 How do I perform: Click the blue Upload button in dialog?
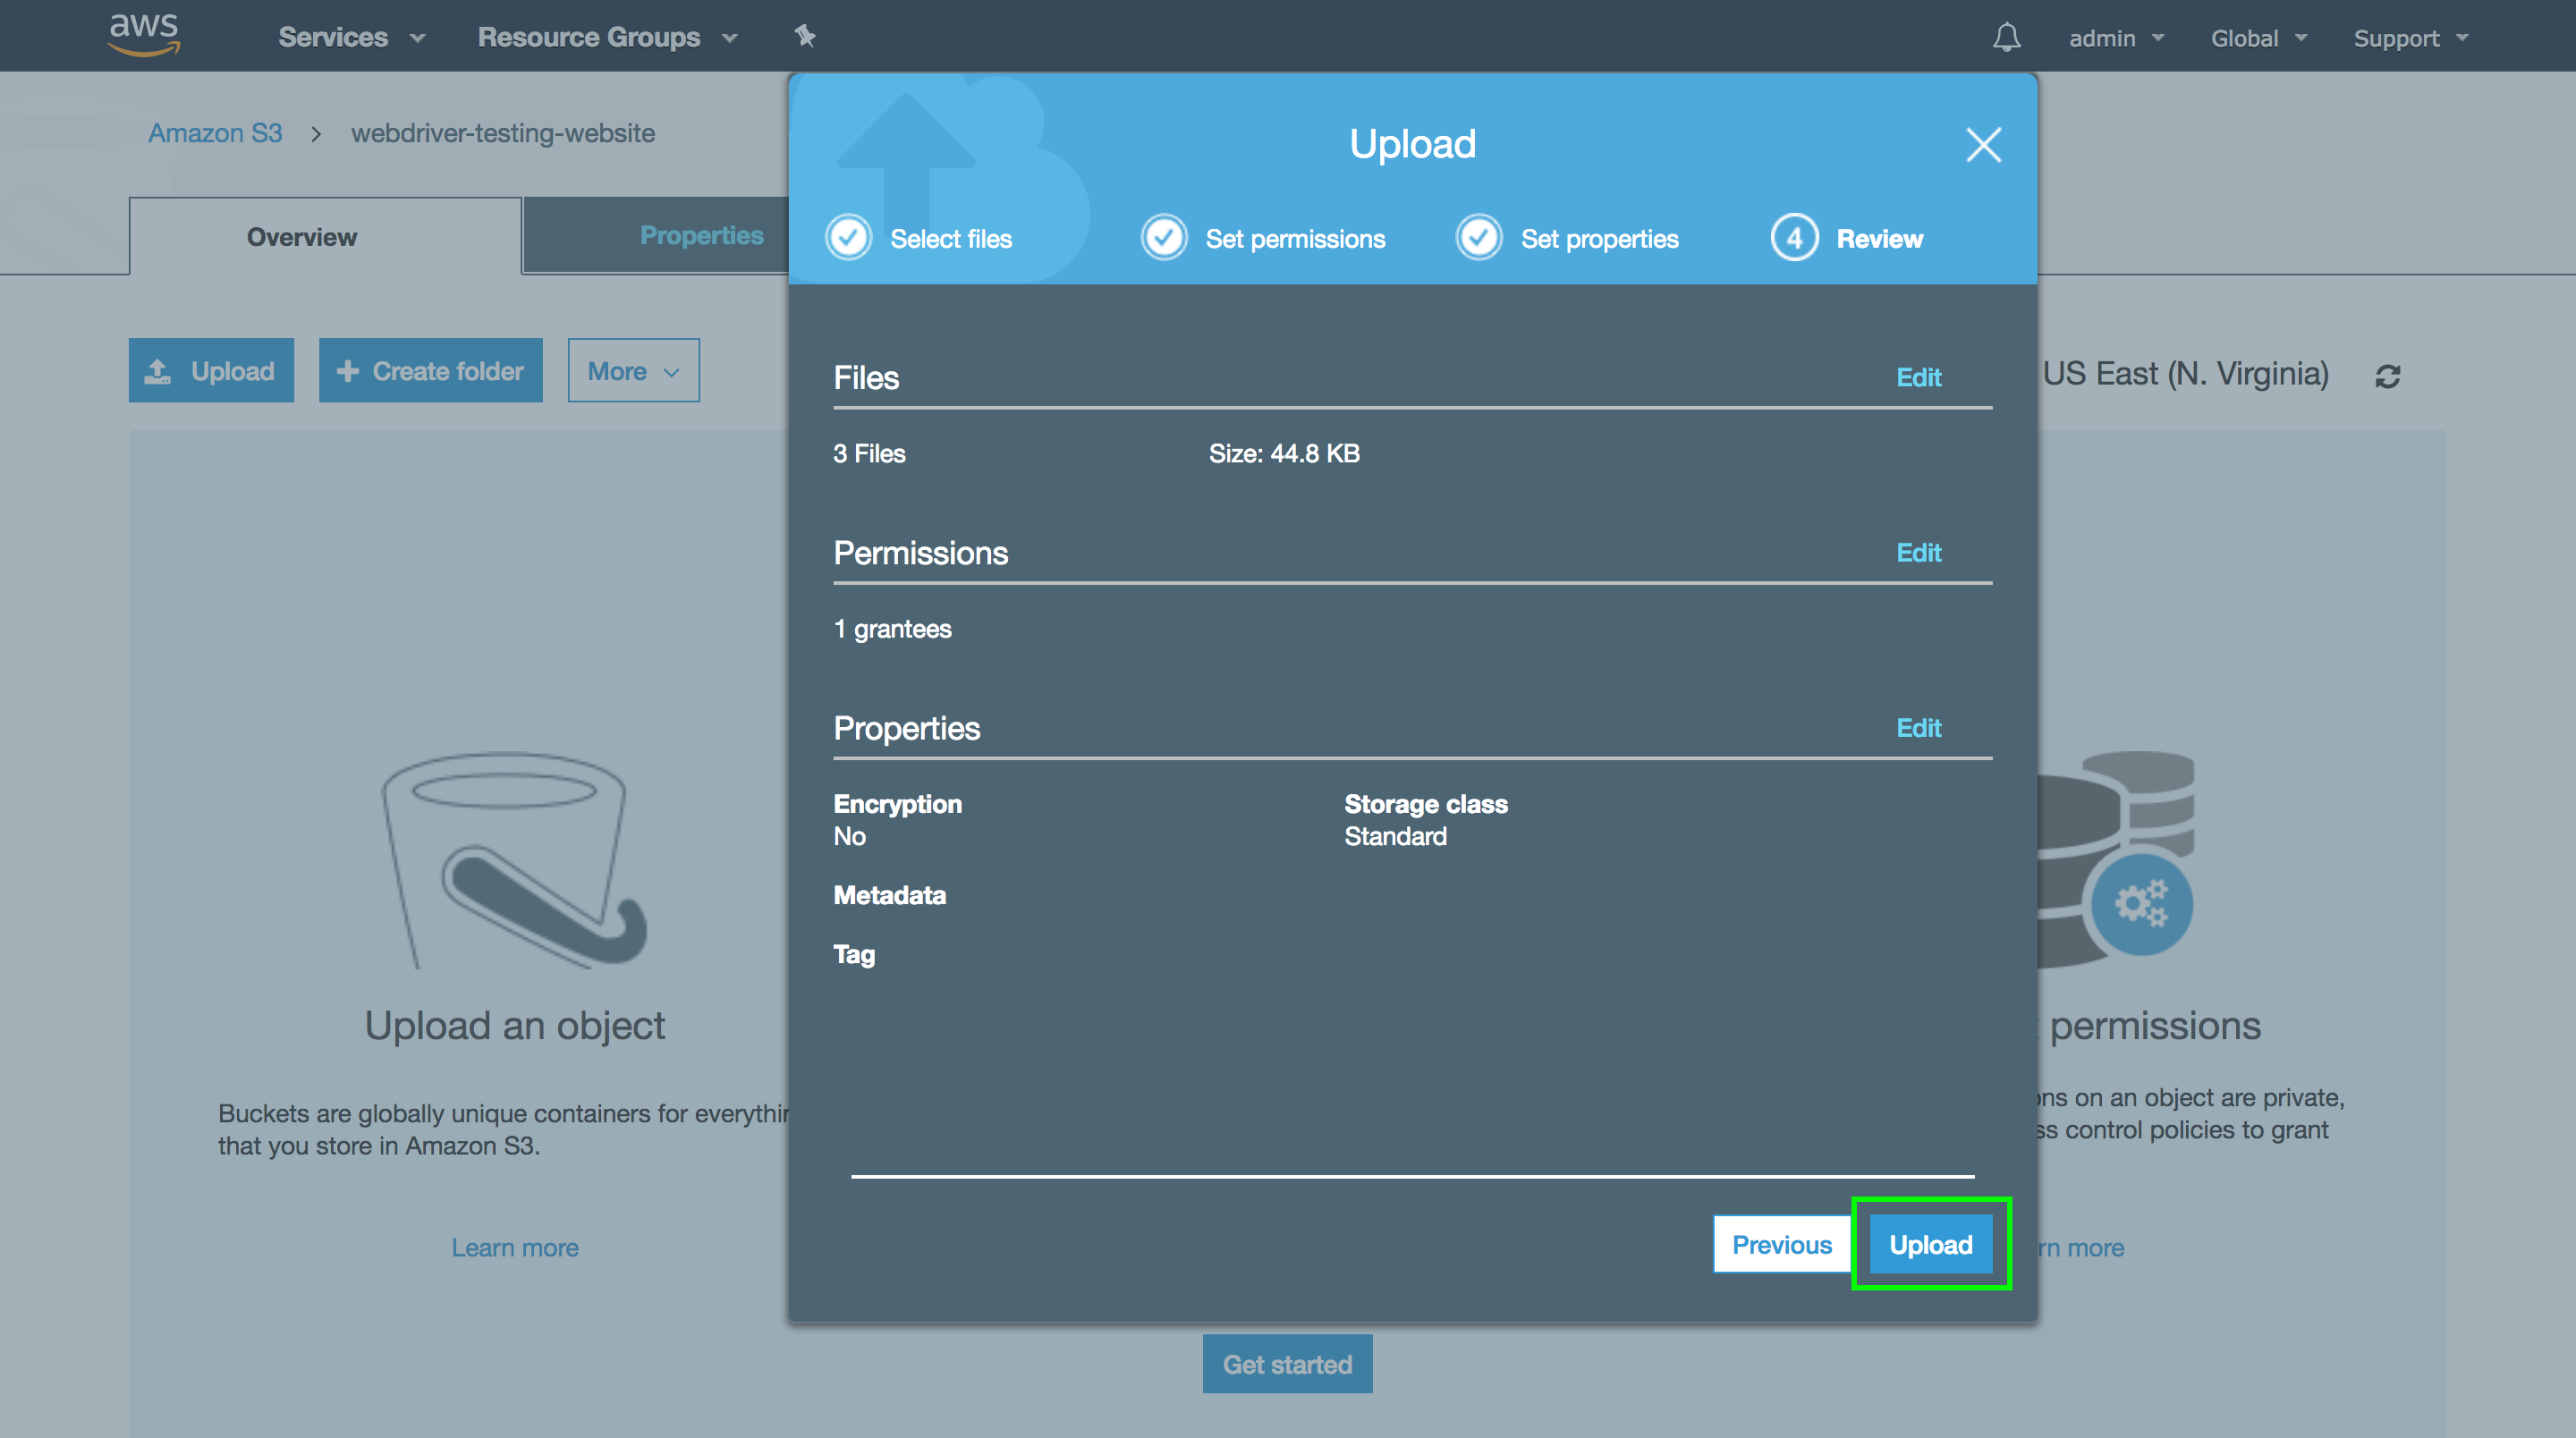click(1930, 1244)
